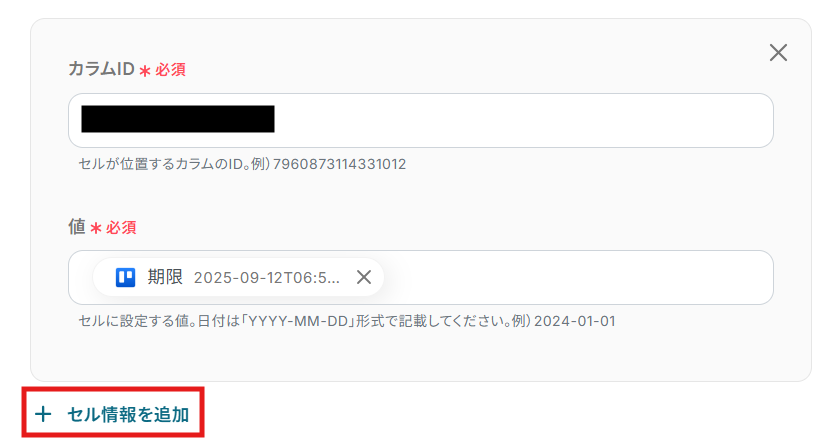Select the 期限 label in the chip

click(x=165, y=277)
